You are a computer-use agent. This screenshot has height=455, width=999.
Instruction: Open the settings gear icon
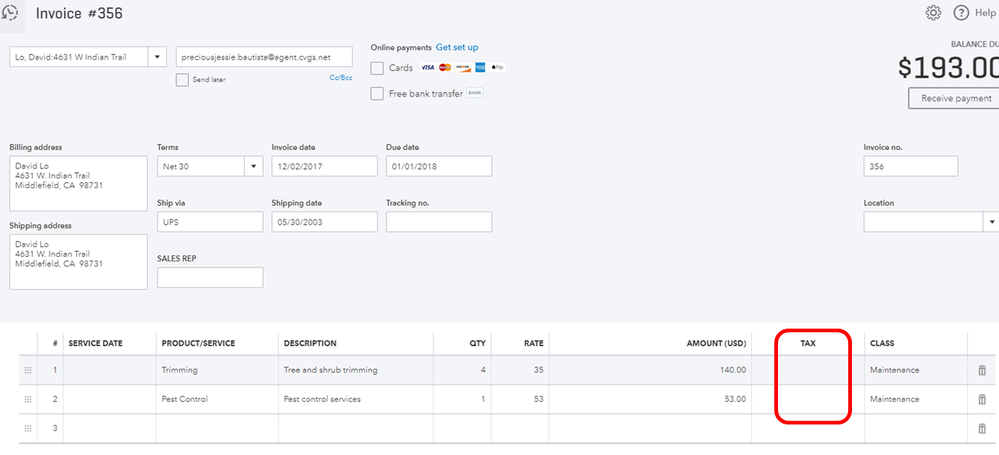[934, 13]
